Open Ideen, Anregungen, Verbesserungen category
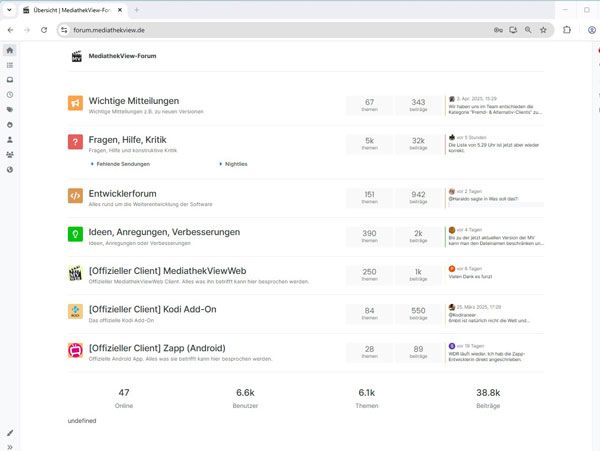600x451 pixels. [164, 232]
